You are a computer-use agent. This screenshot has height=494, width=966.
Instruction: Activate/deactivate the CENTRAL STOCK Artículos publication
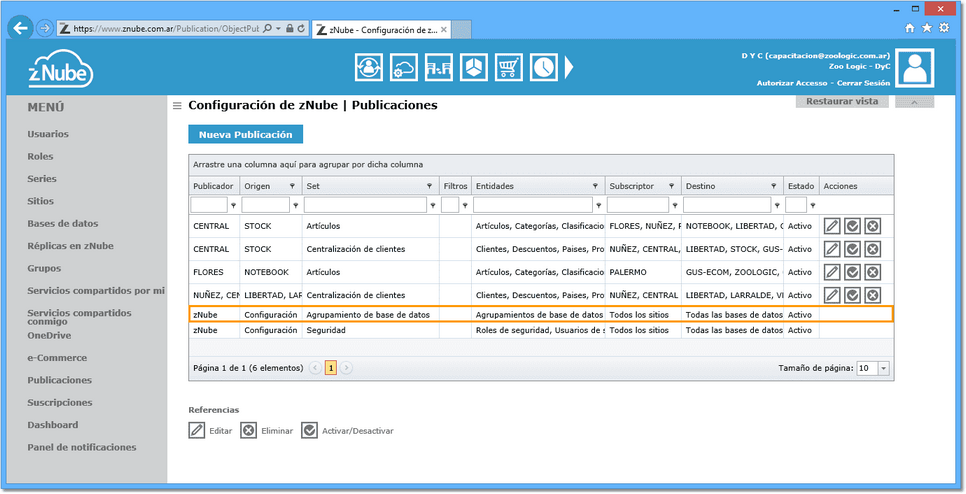[x=852, y=226]
